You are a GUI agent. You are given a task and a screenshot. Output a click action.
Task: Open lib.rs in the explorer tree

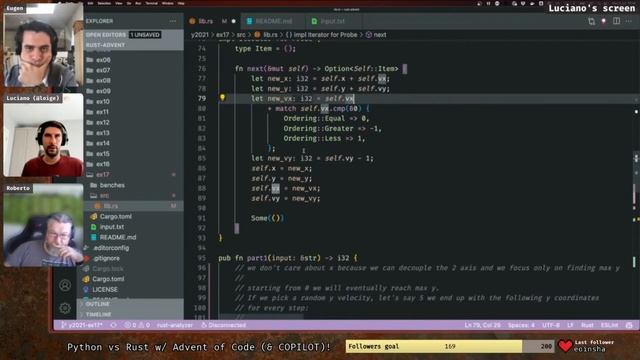pos(111,206)
